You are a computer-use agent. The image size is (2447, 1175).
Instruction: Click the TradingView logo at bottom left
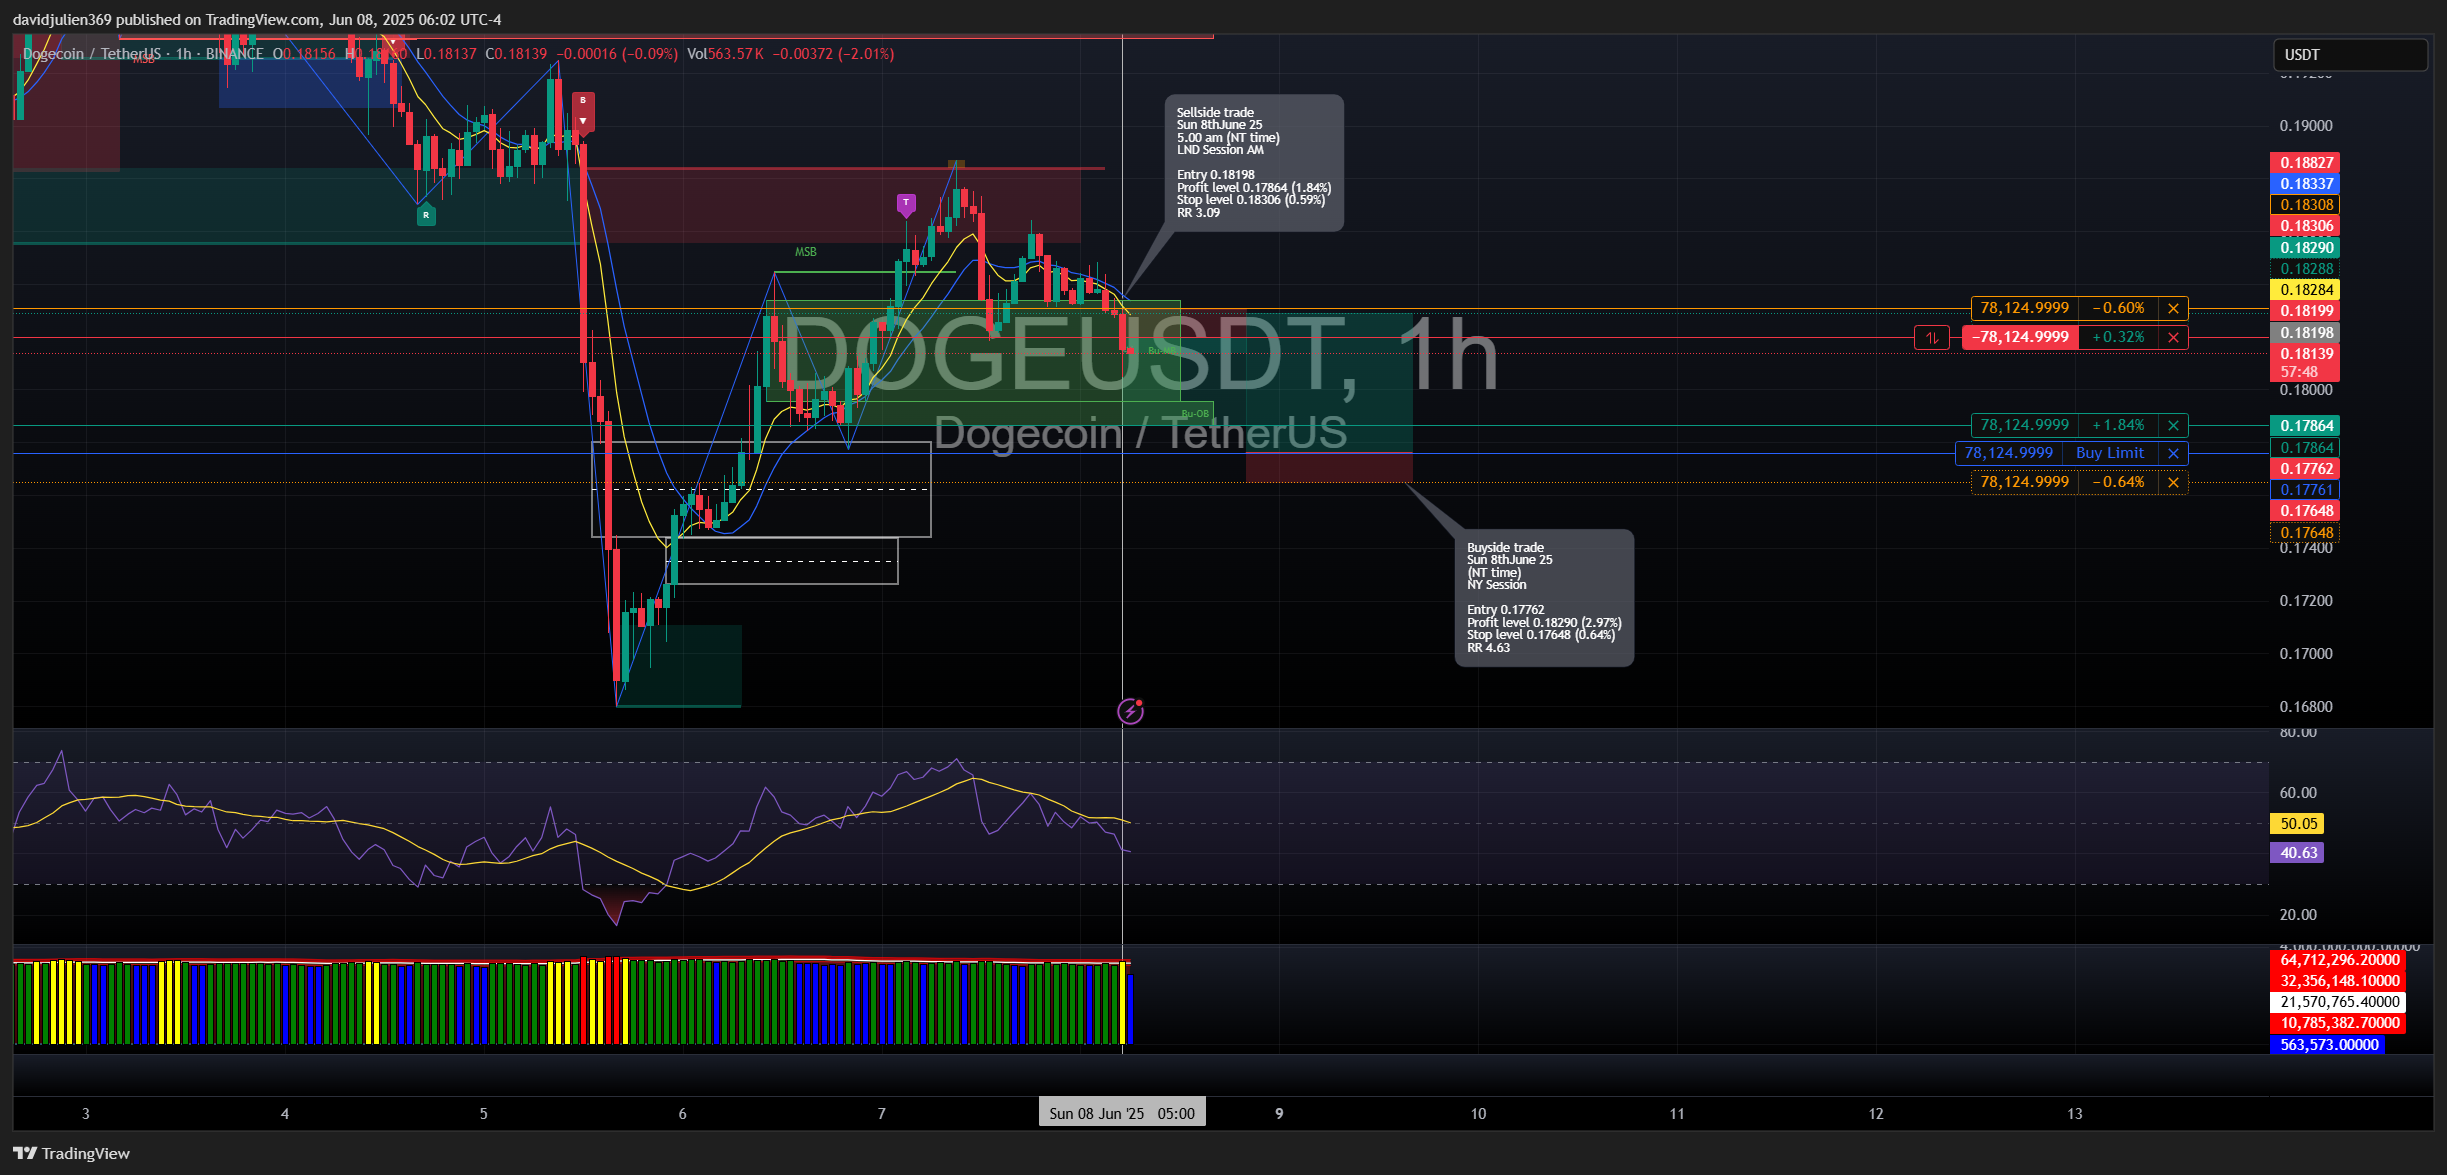click(71, 1153)
